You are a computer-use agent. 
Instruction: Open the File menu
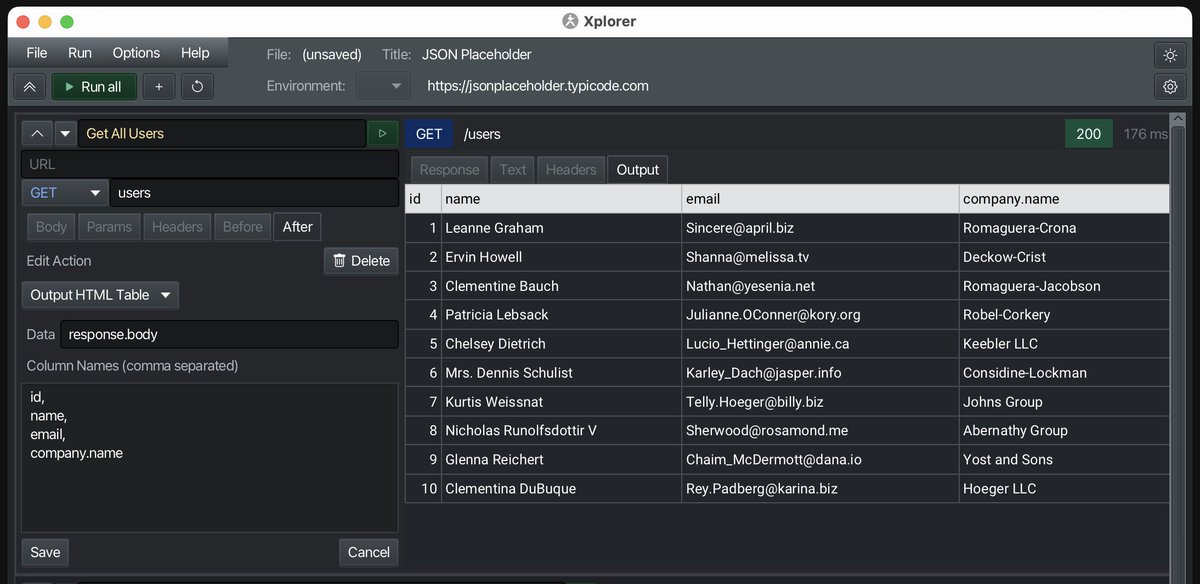pyautogui.click(x=37, y=53)
